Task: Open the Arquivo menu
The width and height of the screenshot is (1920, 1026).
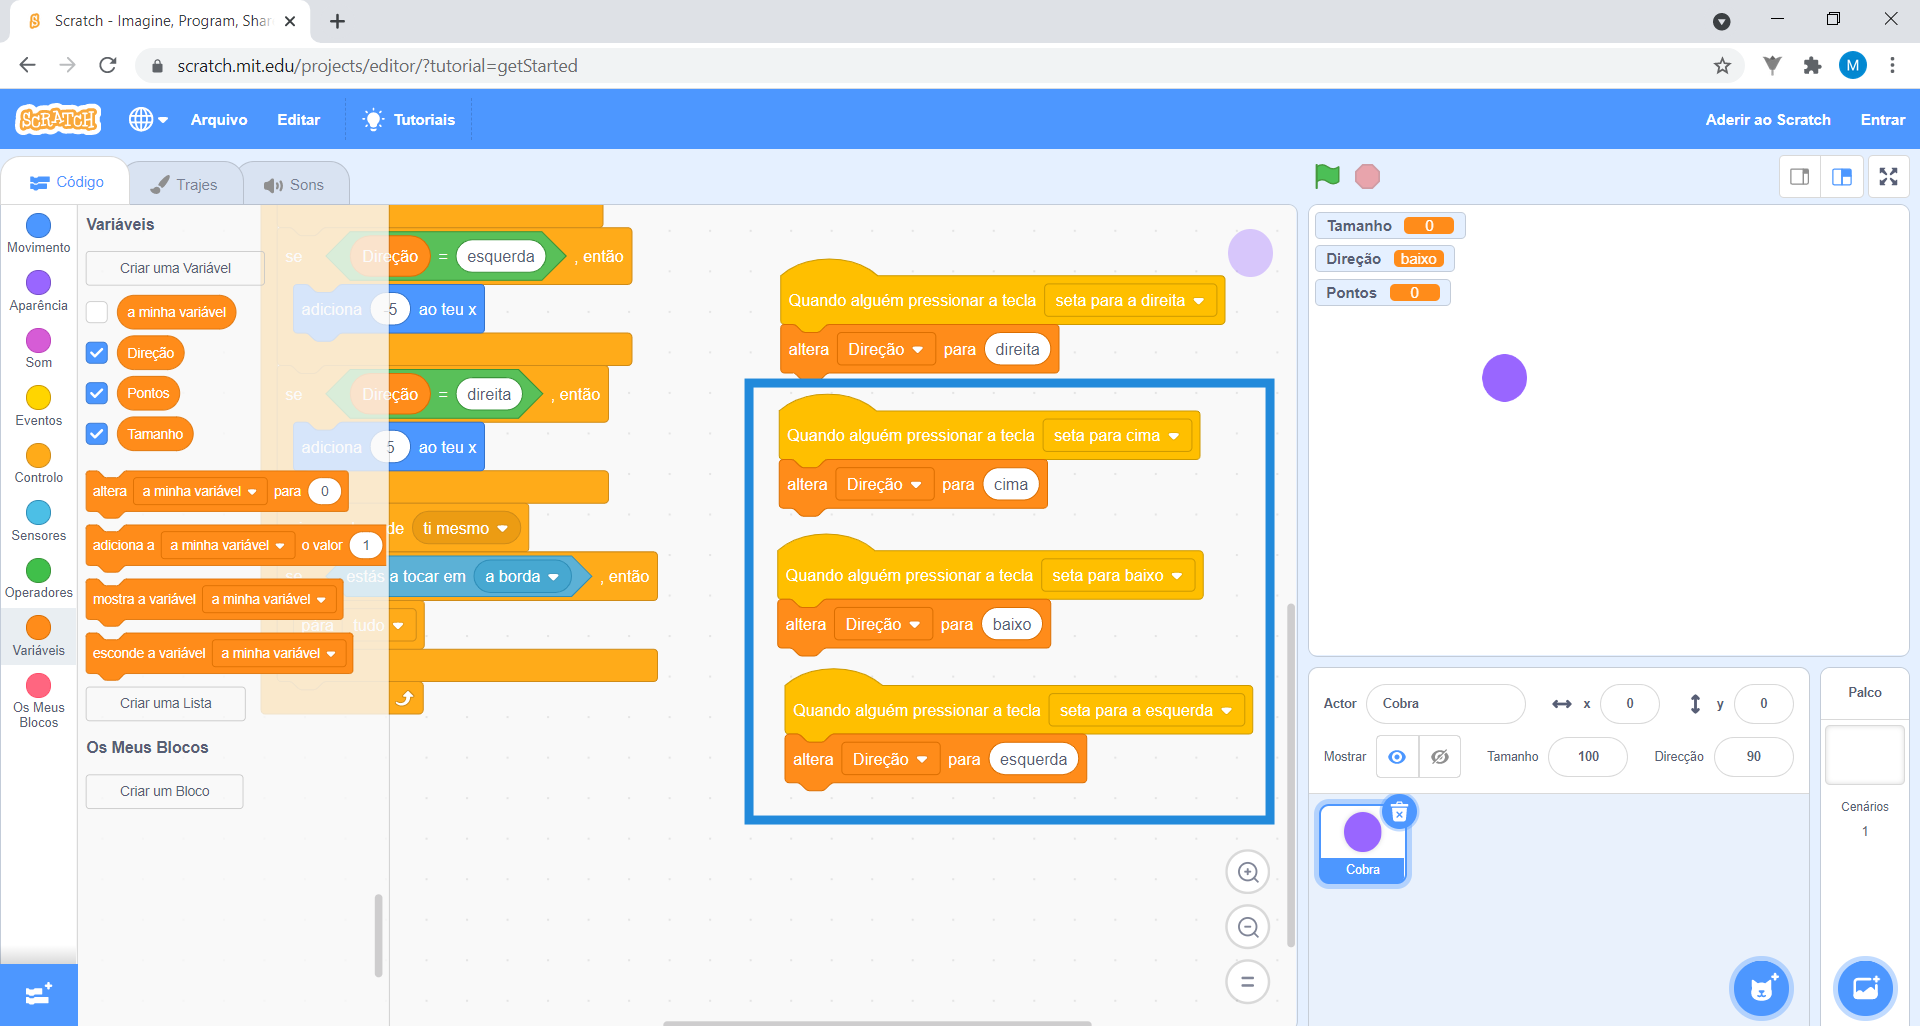Action: coord(219,119)
